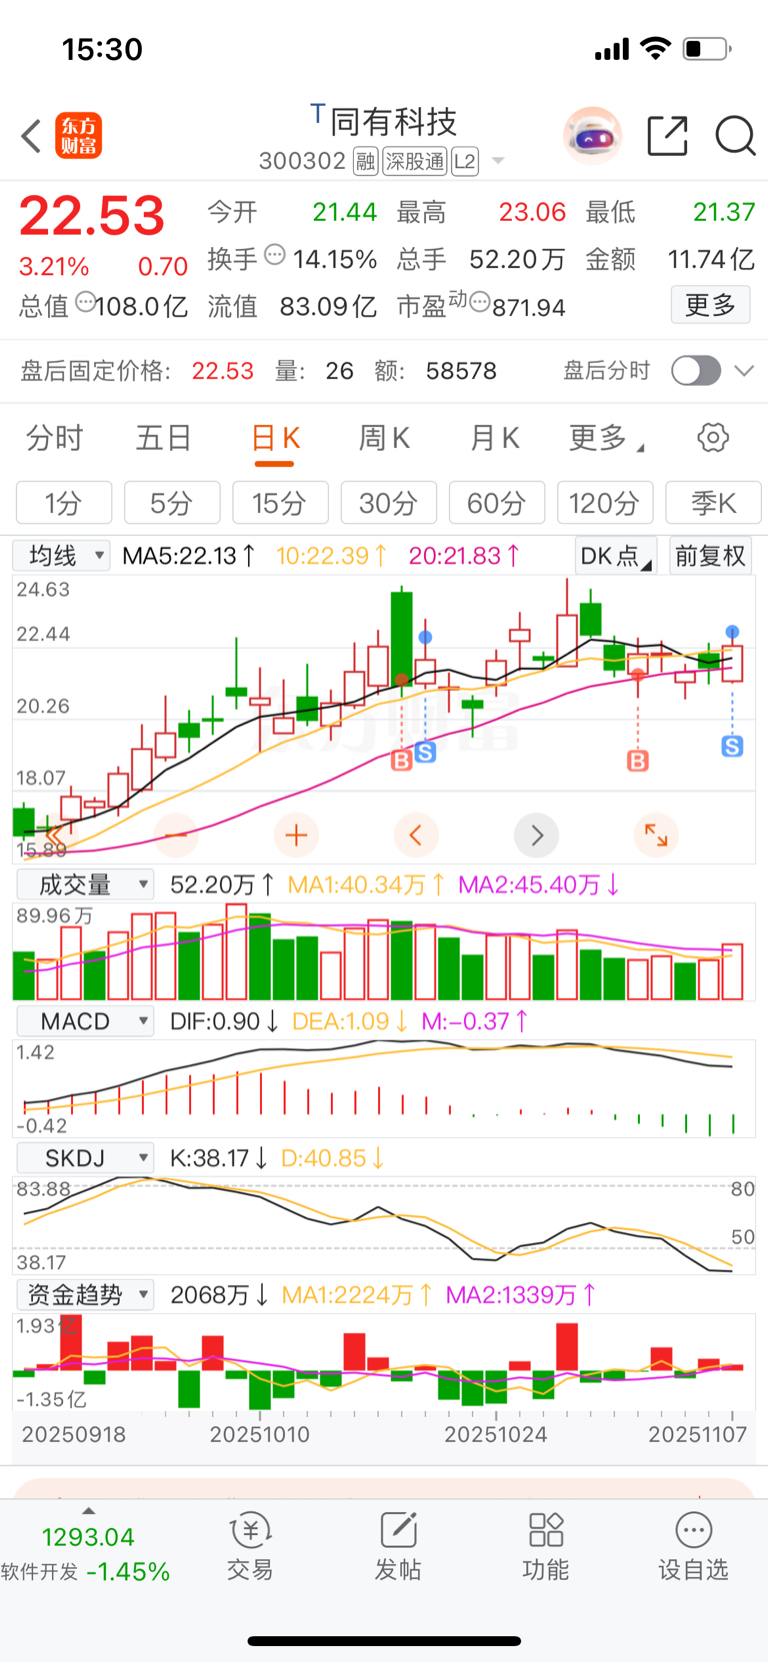Tap the 更多 quote details button
Viewport: 768px width, 1663px height.
click(710, 305)
